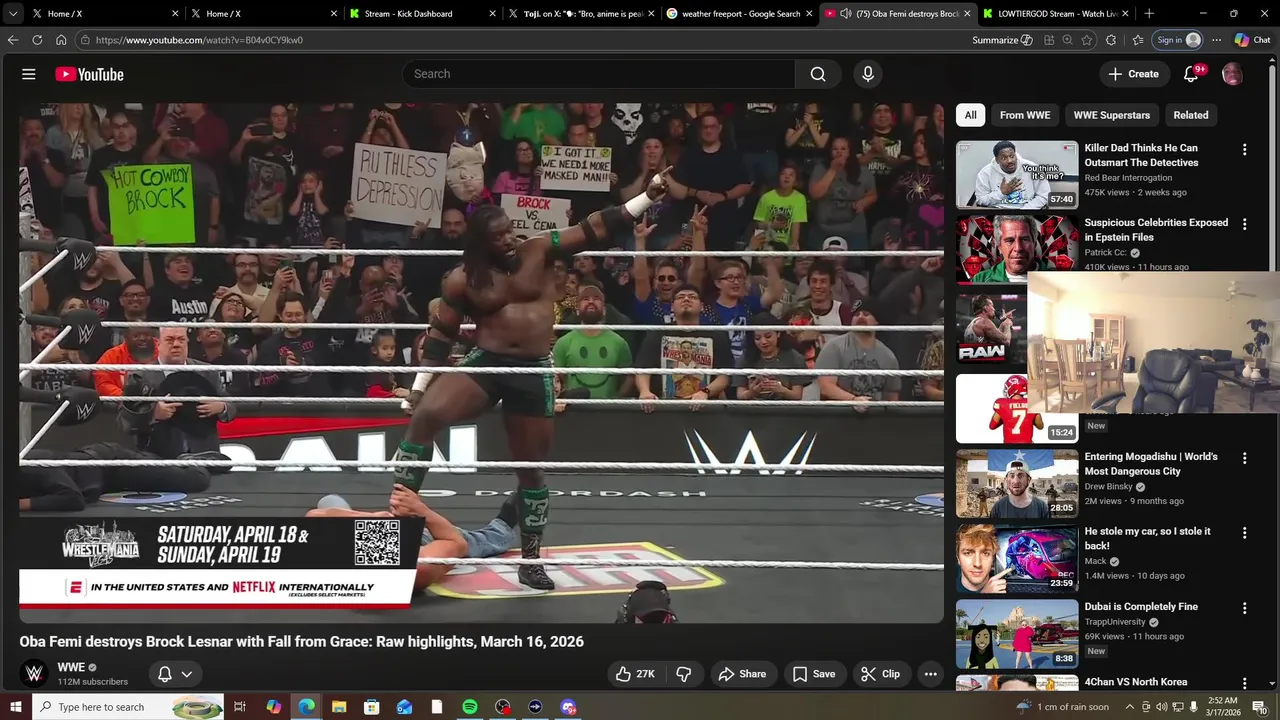Image resolution: width=1280 pixels, height=720 pixels.
Task: Dislike the video with the thumbs-down button
Action: click(x=684, y=674)
